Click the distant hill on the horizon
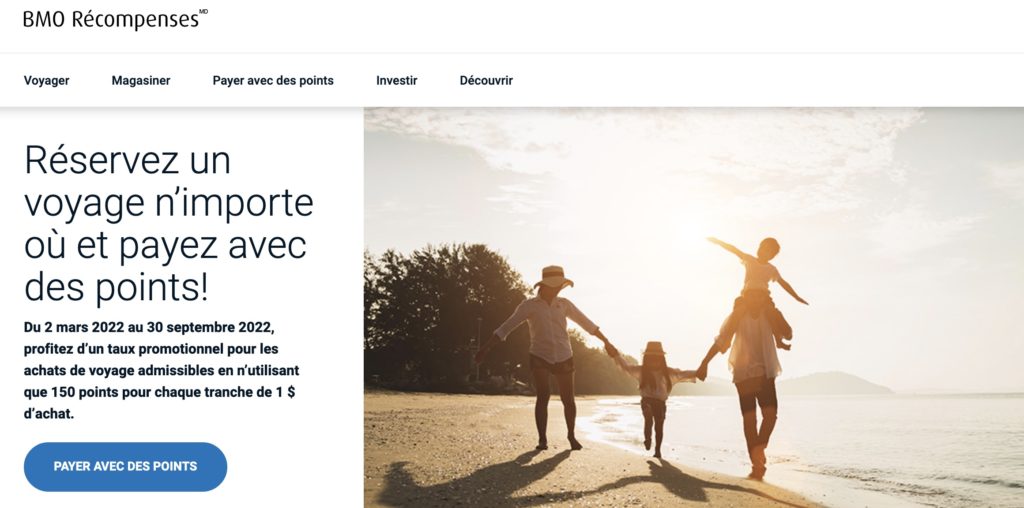 click(831, 383)
